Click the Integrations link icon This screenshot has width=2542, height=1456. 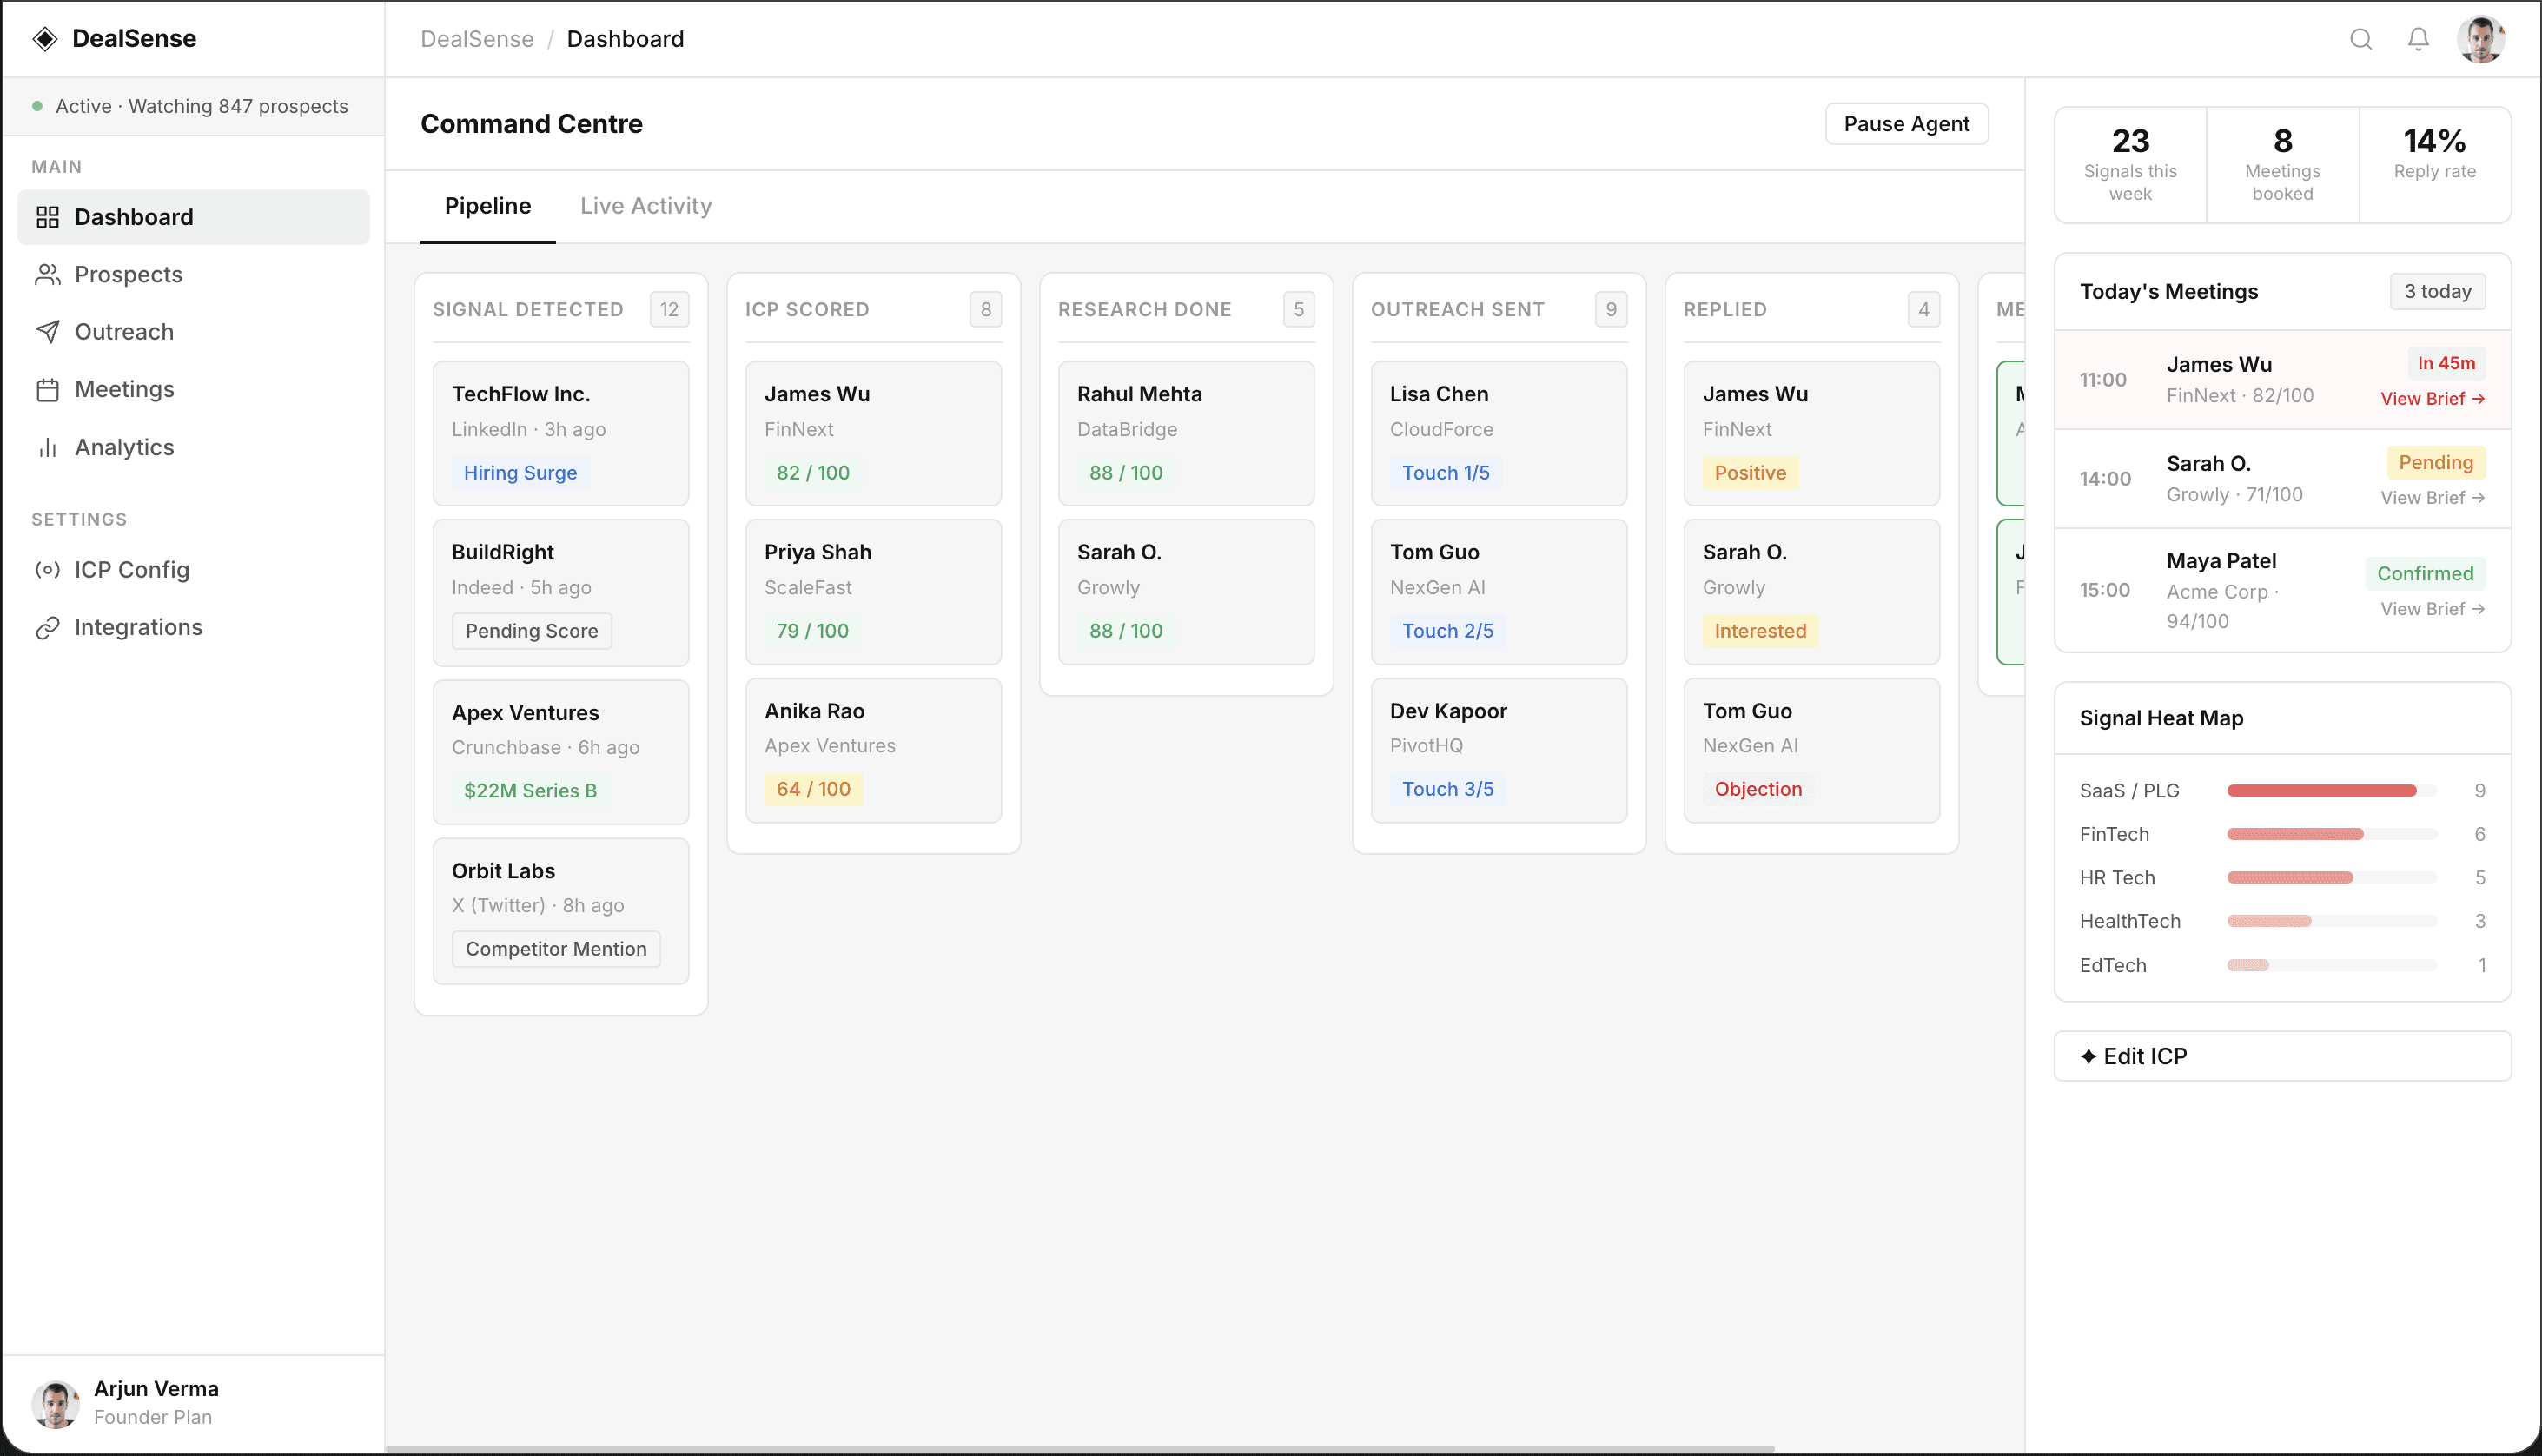coord(47,627)
